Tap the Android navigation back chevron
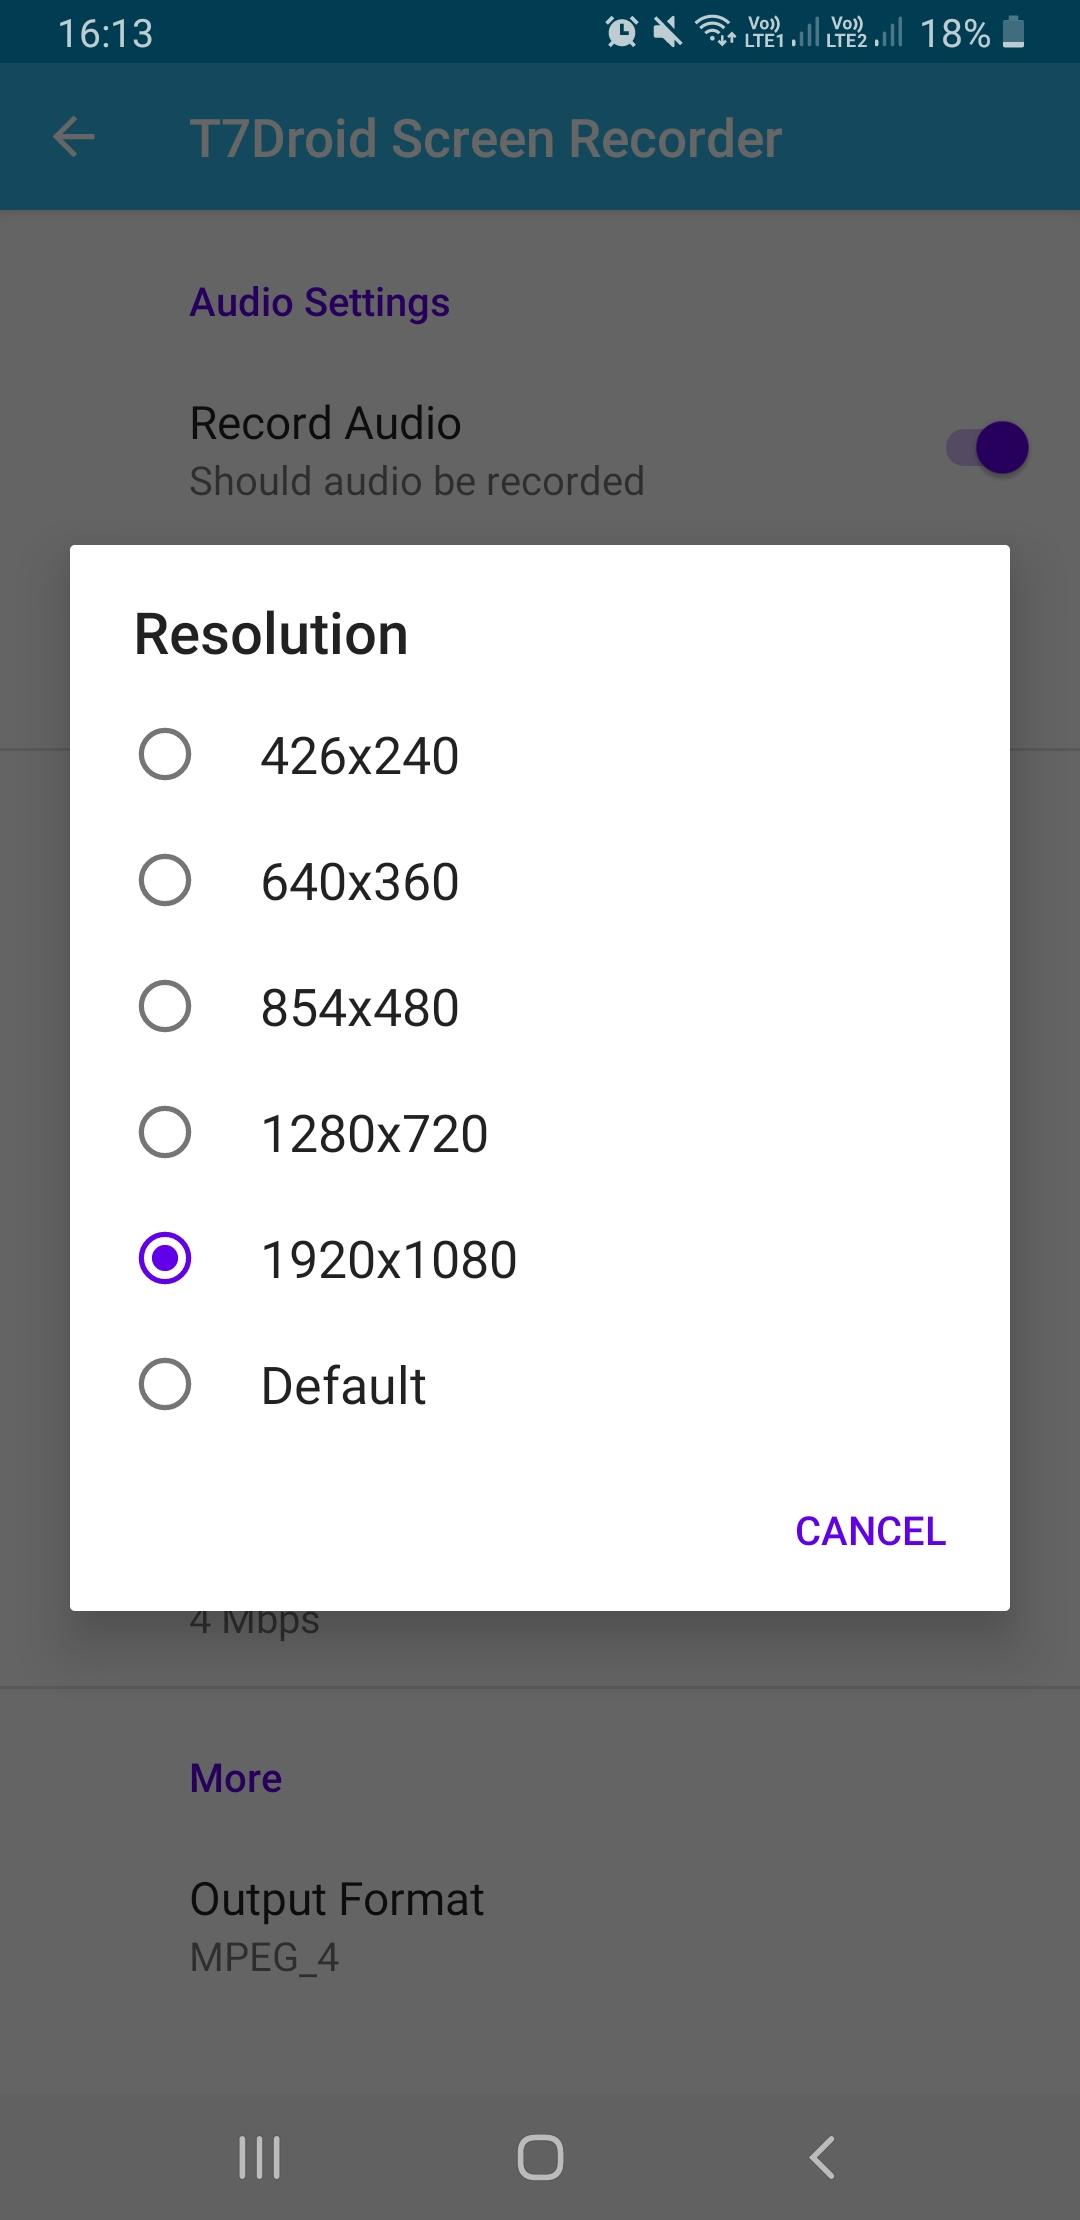This screenshot has height=2220, width=1080. pyautogui.click(x=822, y=2157)
